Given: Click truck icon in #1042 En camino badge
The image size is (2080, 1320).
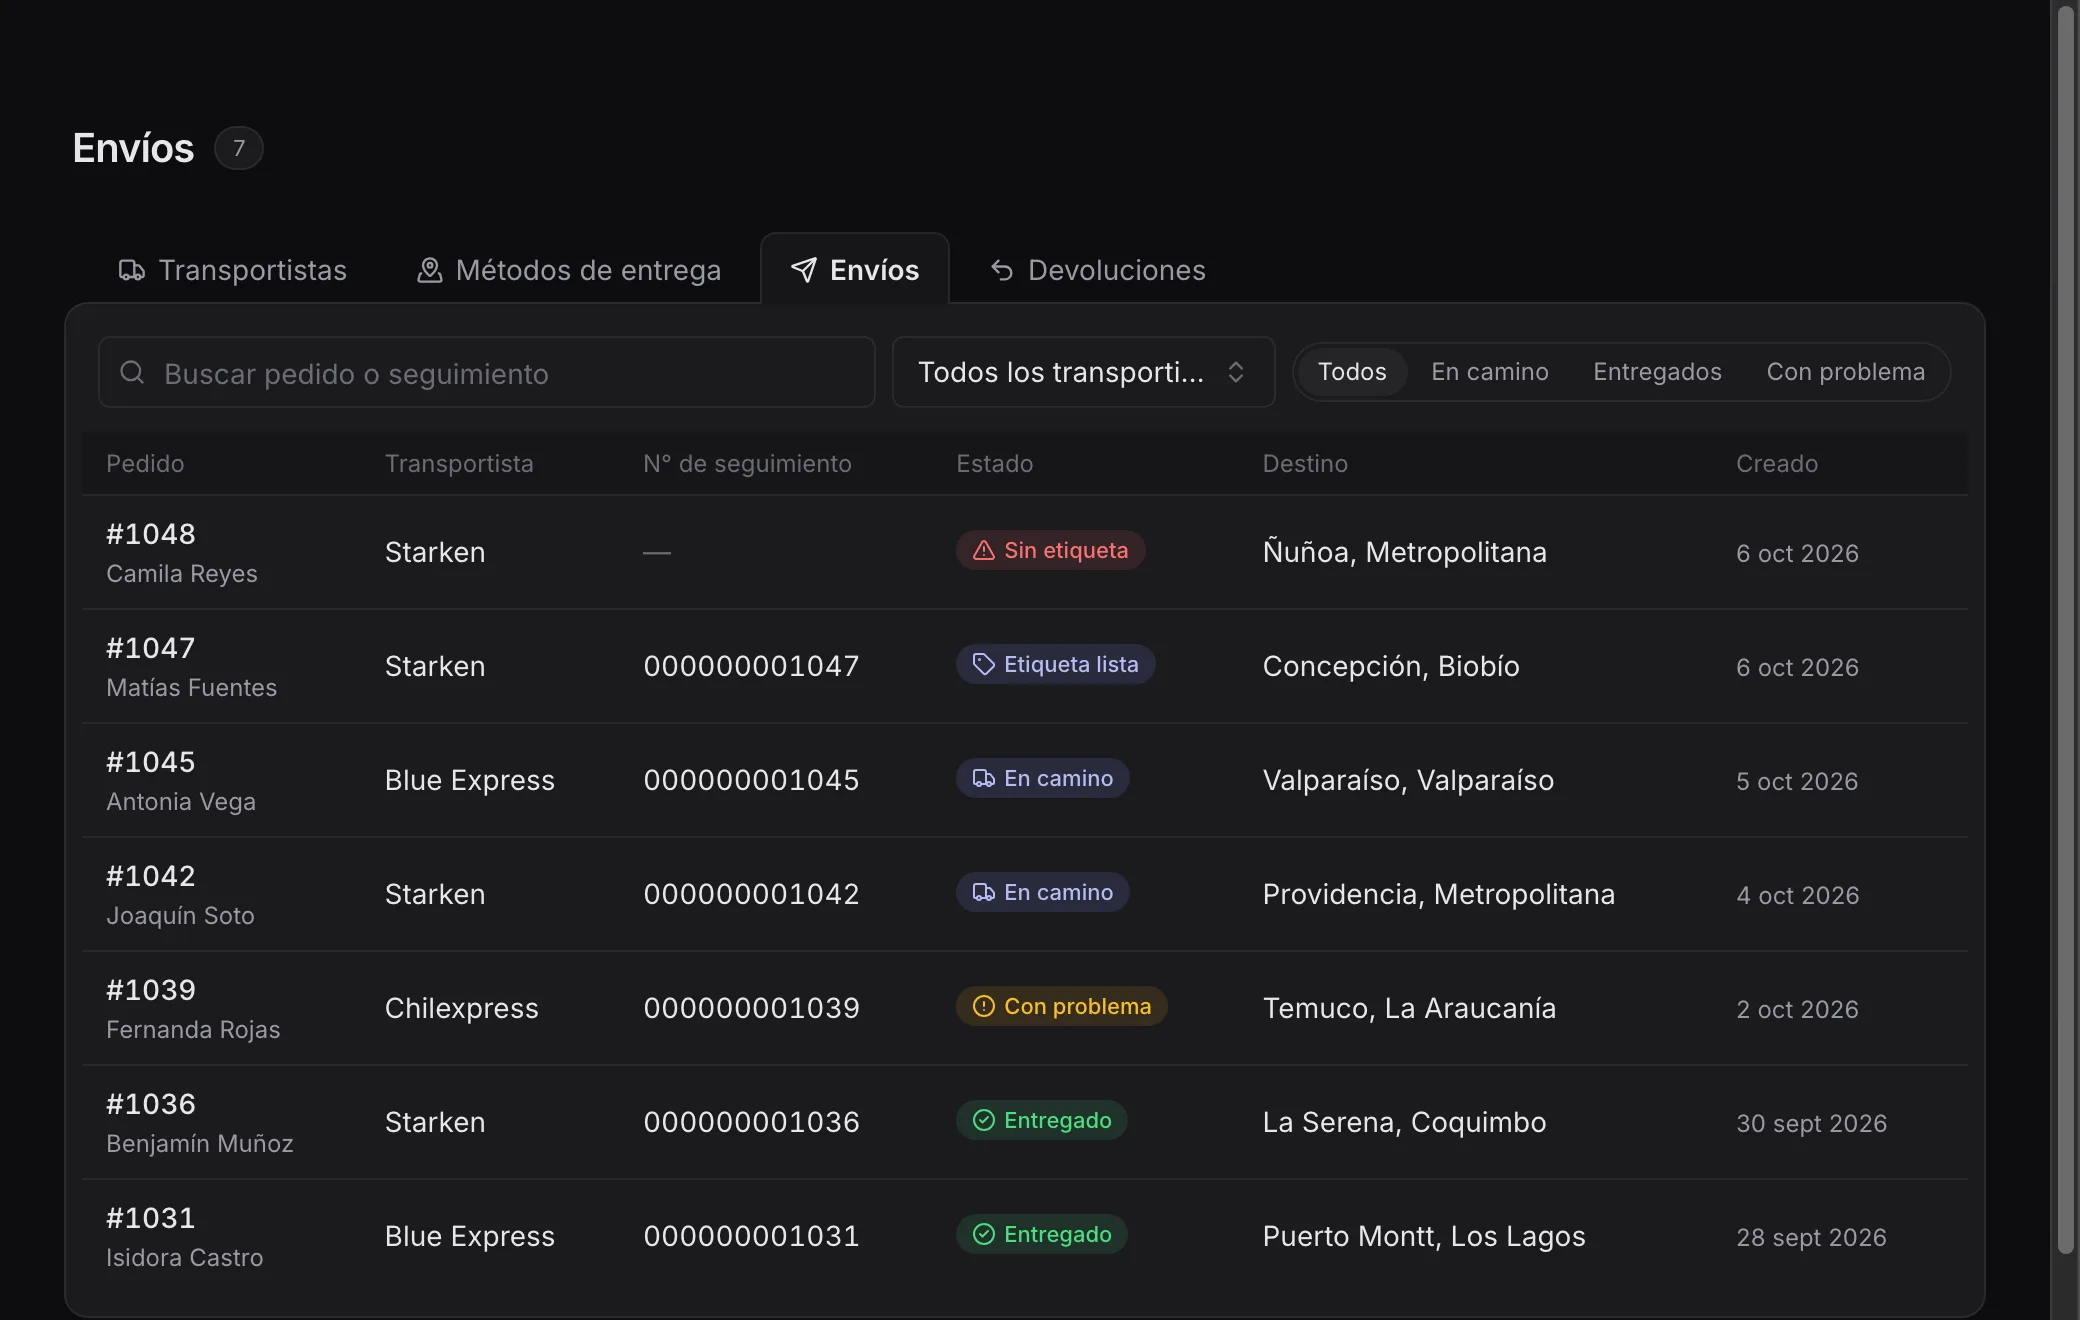Looking at the screenshot, I should (x=984, y=892).
